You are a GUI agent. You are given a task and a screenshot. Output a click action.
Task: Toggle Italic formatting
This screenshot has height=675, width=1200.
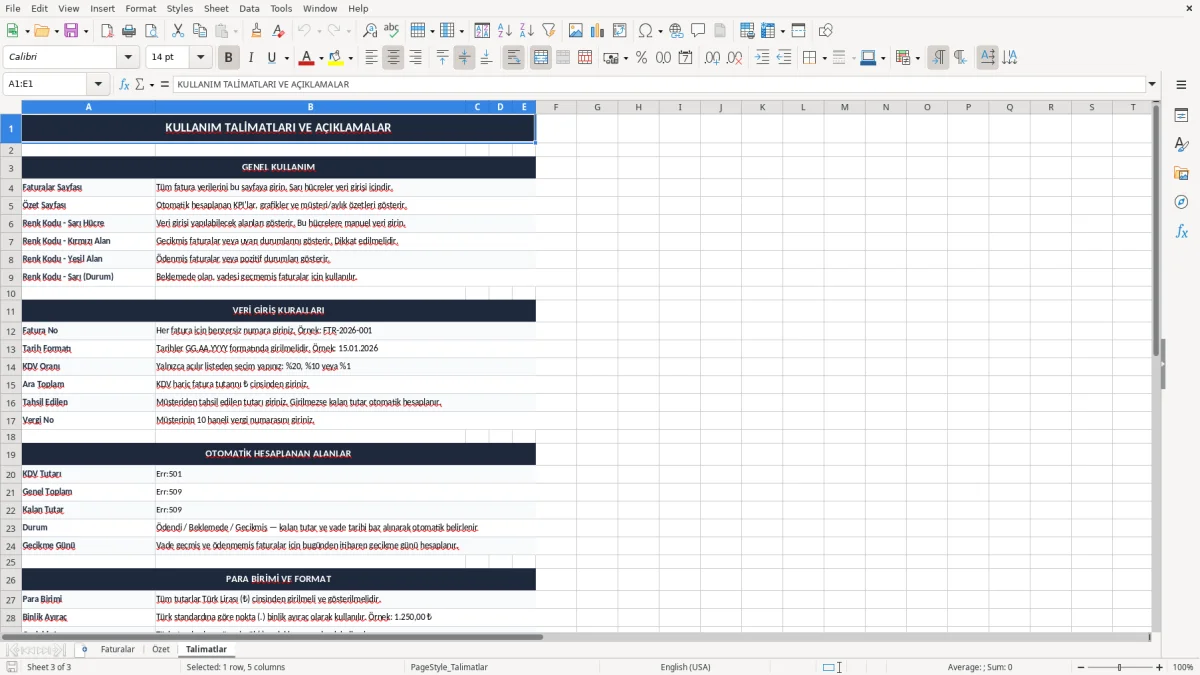[x=251, y=58]
